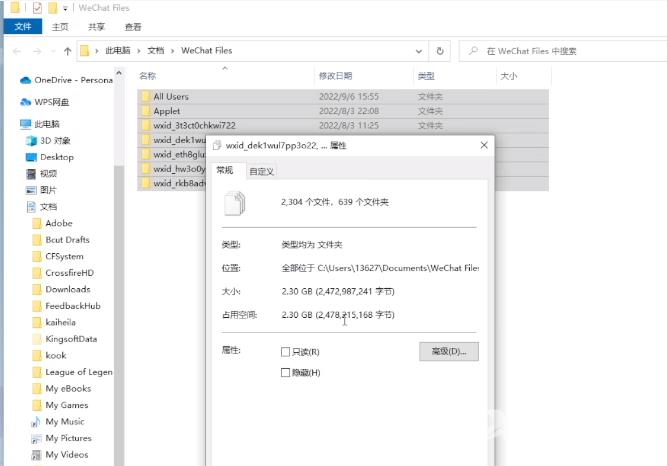Open My Music folder in sidebar
Image resolution: width=667 pixels, height=466 pixels.
[x=64, y=422]
